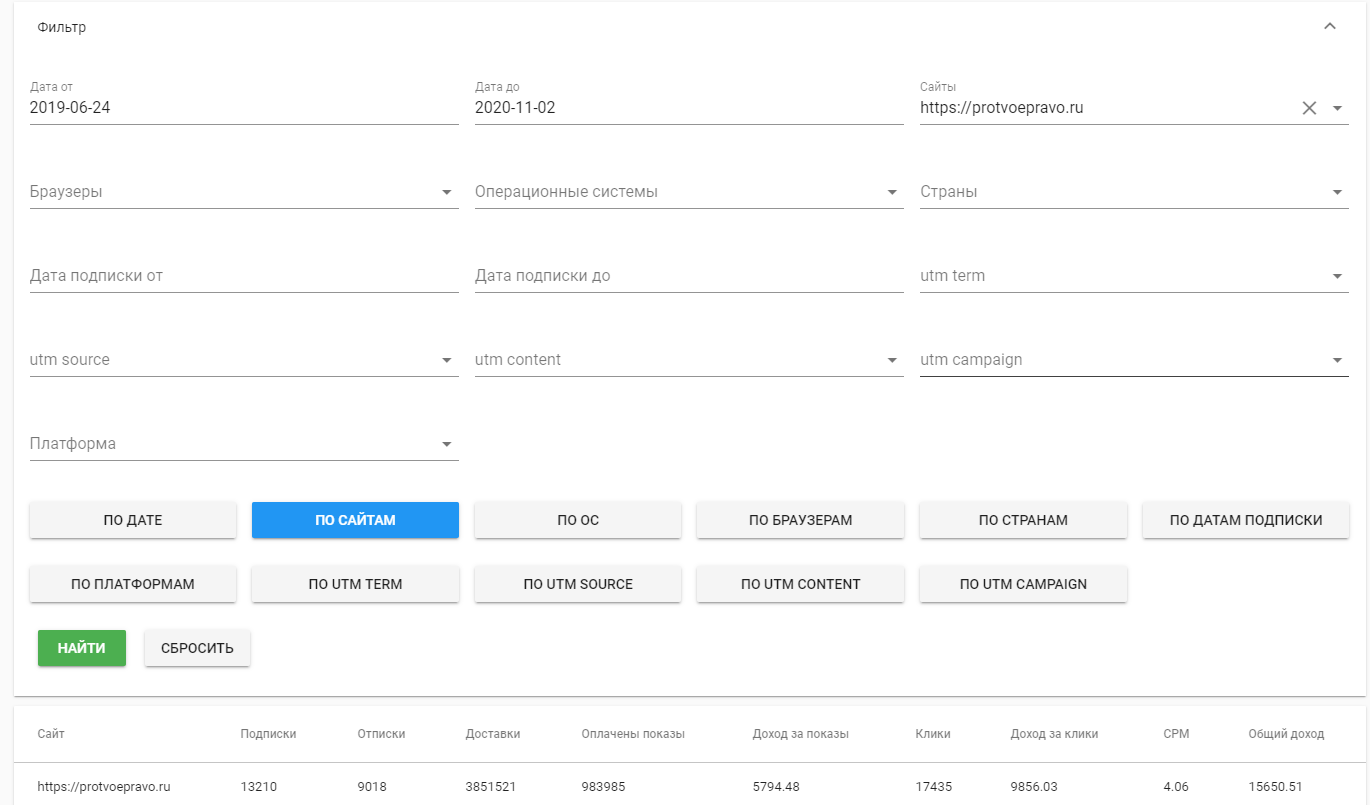Image resolution: width=1370 pixels, height=805 pixels.
Task: Open the Платформа dropdown
Action: [447, 444]
